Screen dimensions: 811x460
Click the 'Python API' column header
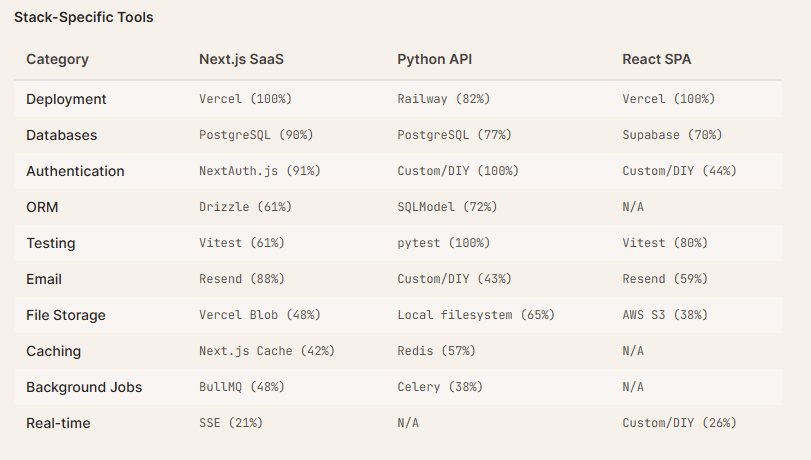pos(434,60)
